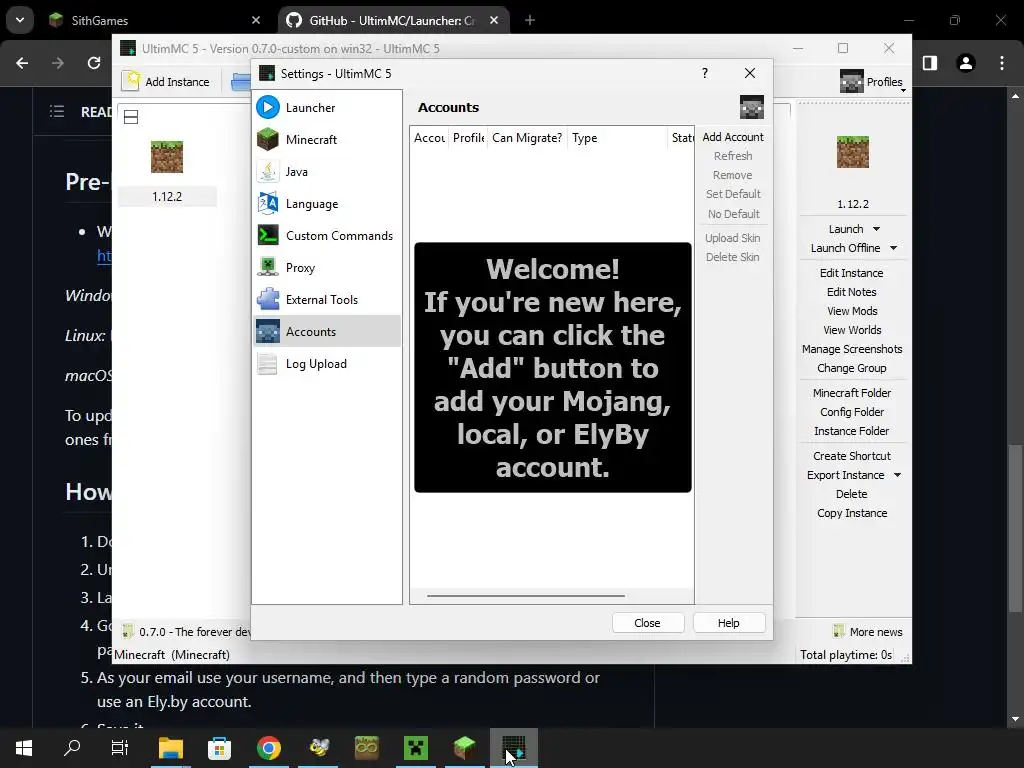Select the Language settings icon

(x=268, y=203)
